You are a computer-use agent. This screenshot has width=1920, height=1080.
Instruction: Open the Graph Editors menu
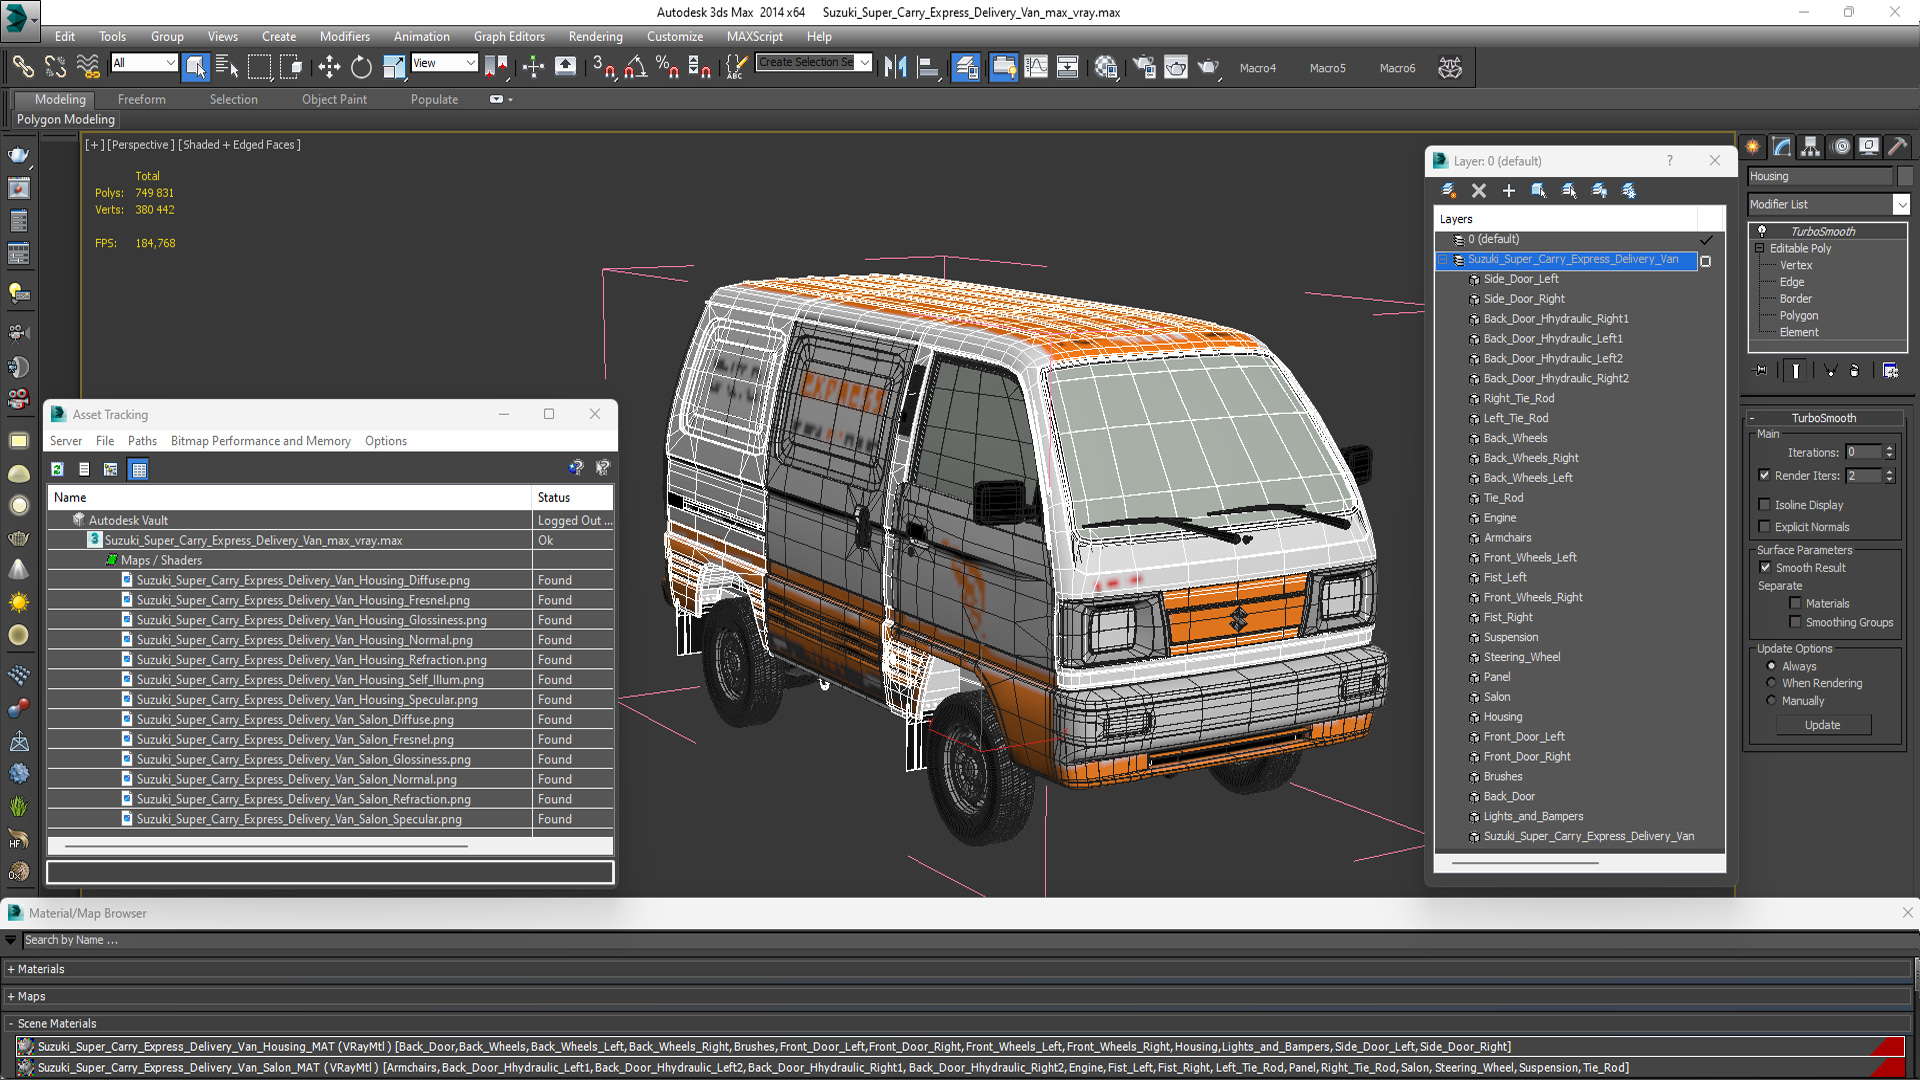coord(508,36)
